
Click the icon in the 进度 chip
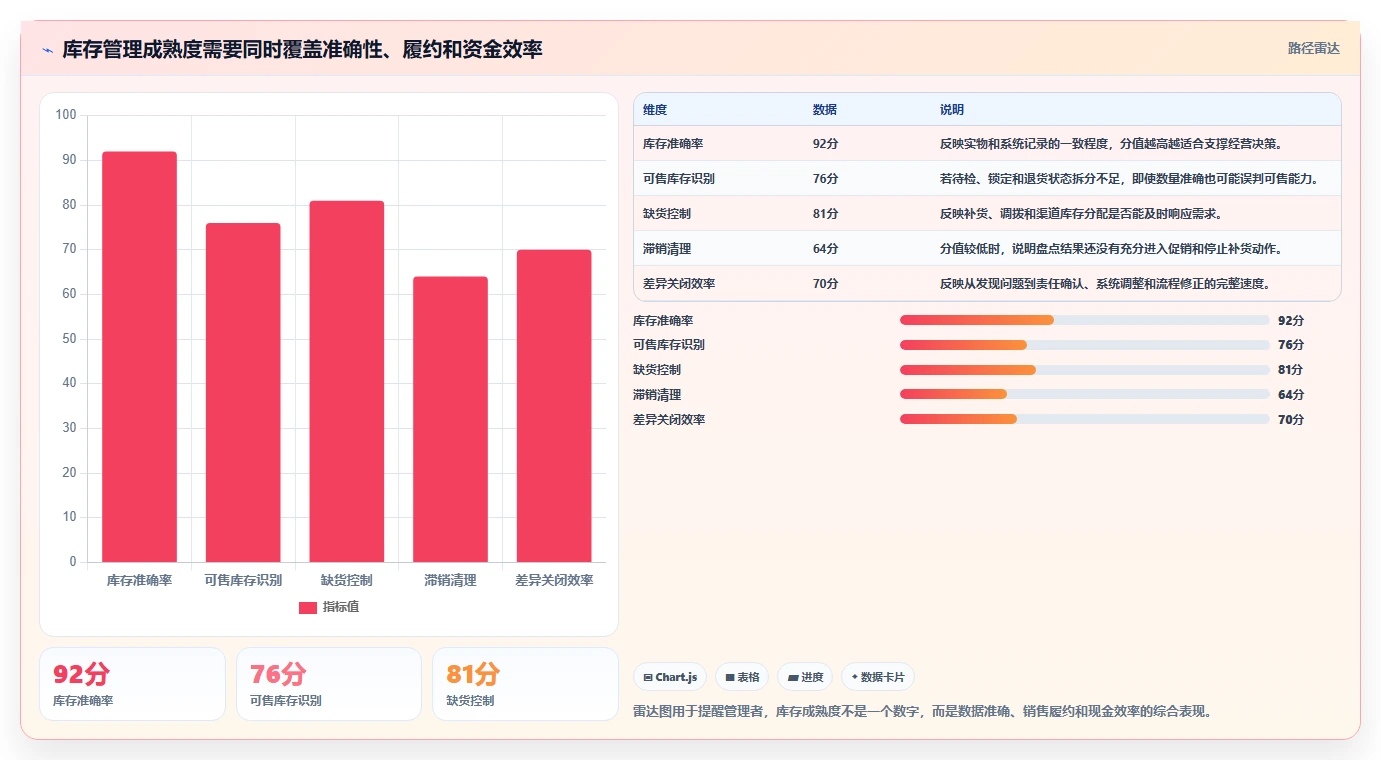coord(793,678)
